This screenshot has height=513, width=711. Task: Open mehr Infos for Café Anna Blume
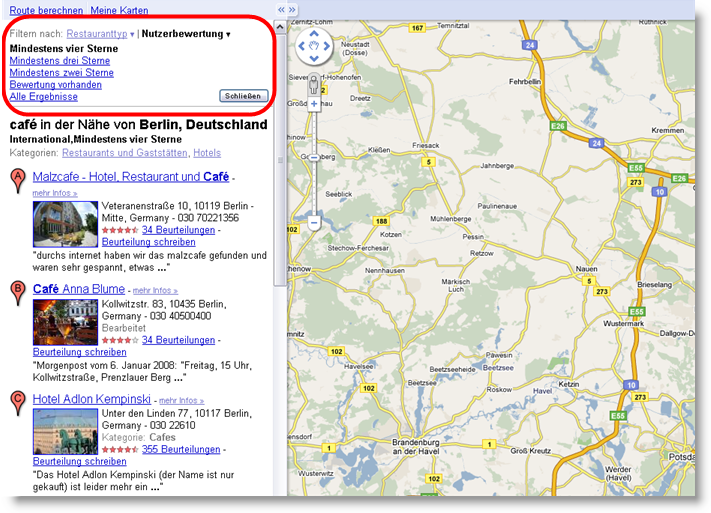pos(155,290)
